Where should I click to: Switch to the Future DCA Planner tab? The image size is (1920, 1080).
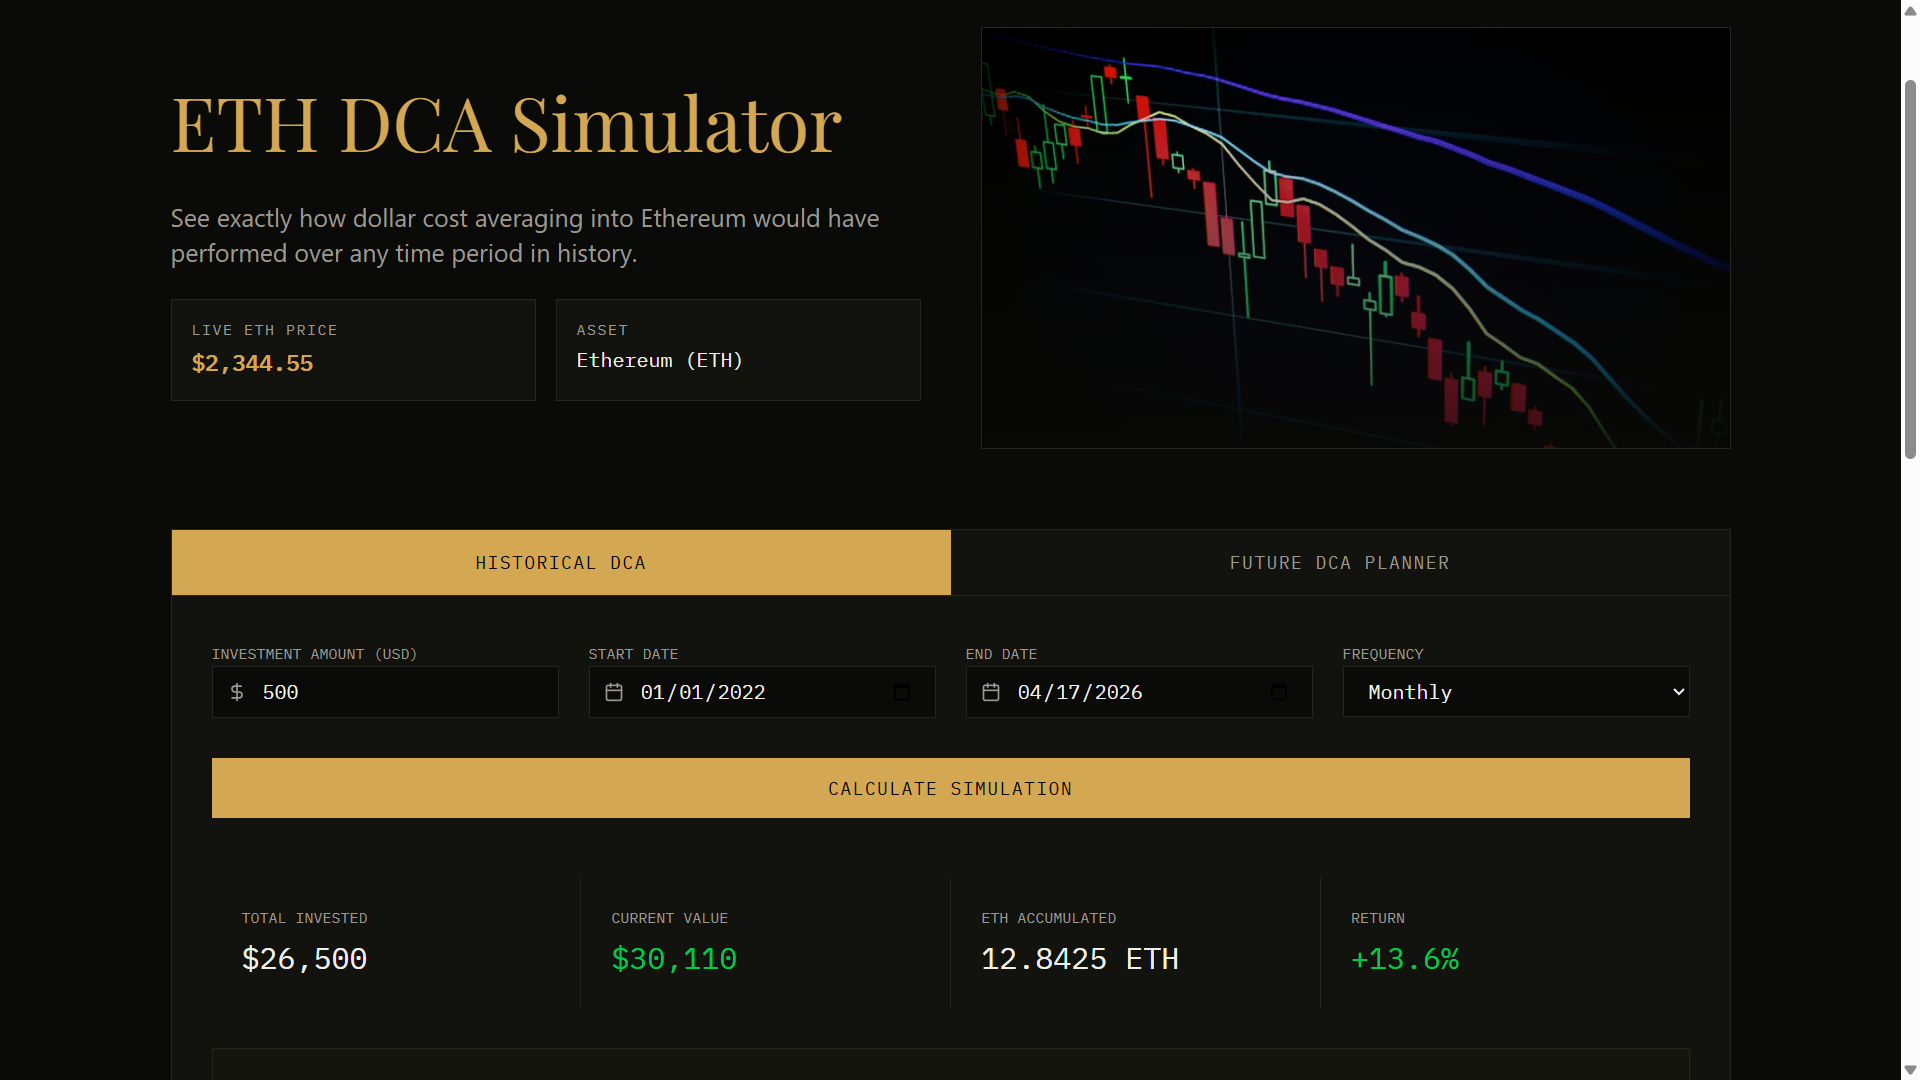1339,562
